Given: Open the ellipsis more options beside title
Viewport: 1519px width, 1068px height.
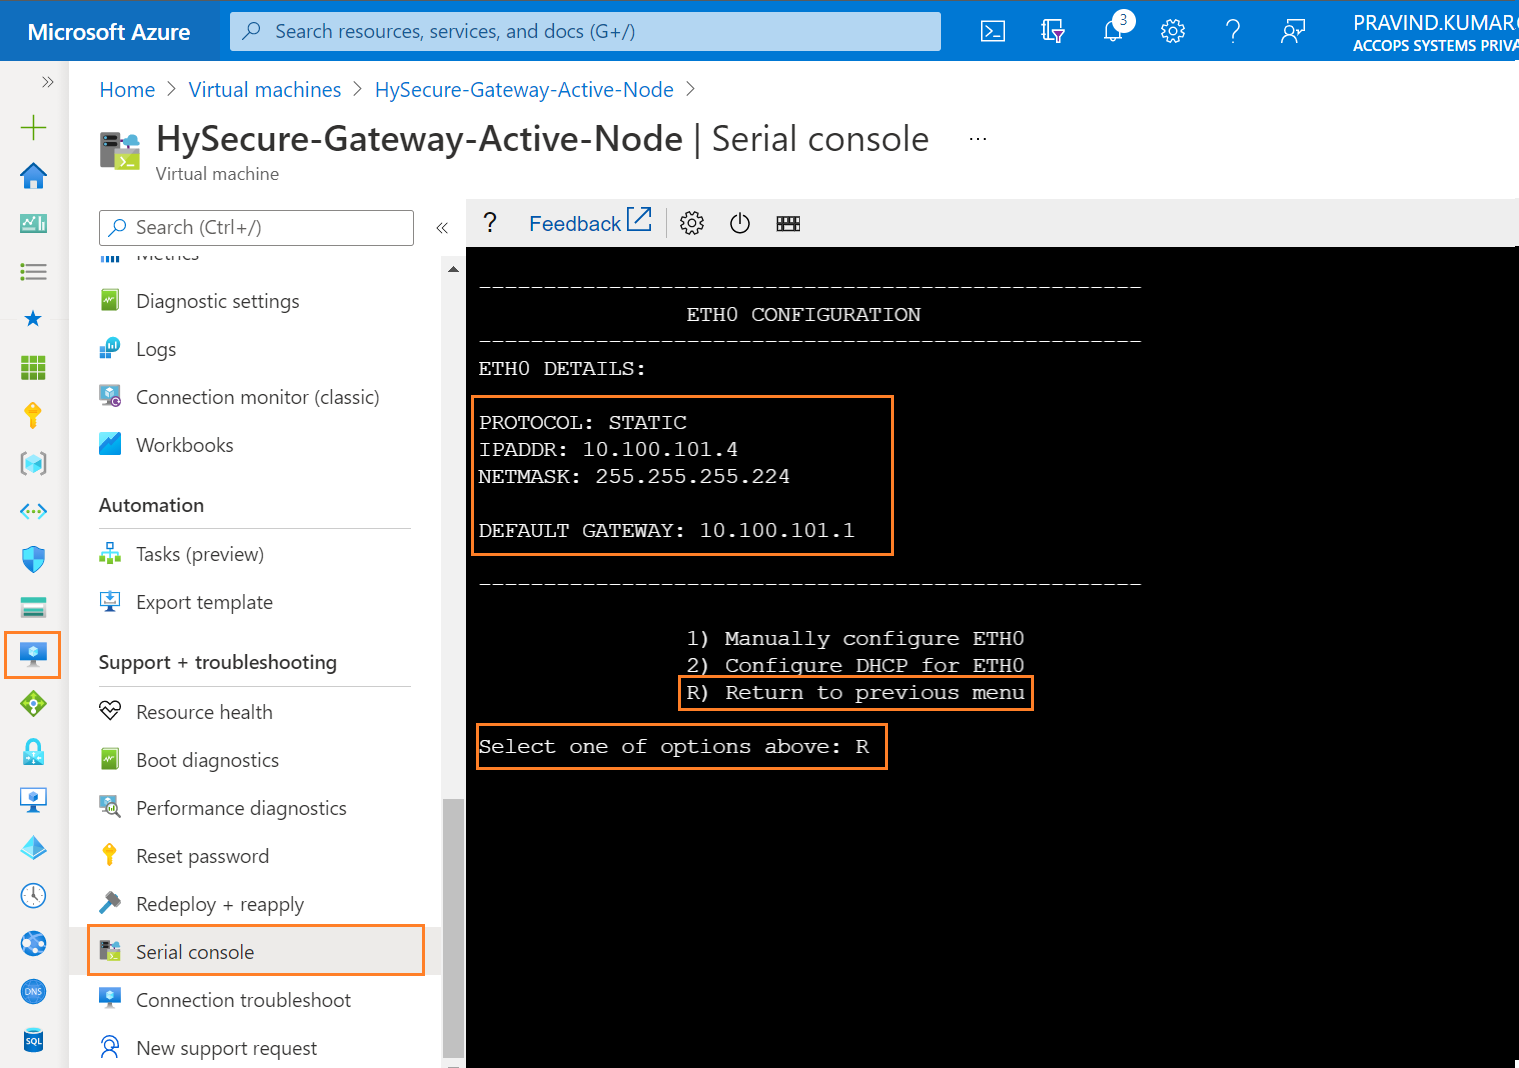Looking at the screenshot, I should [978, 139].
